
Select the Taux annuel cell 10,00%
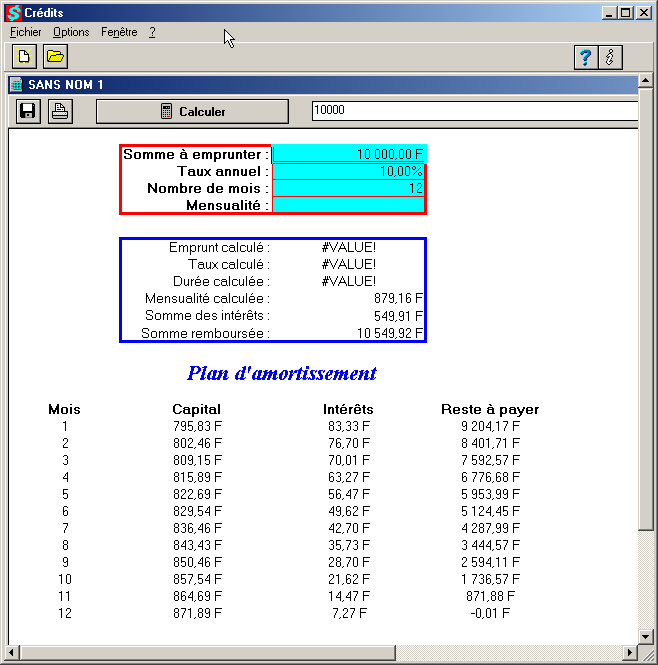click(349, 171)
